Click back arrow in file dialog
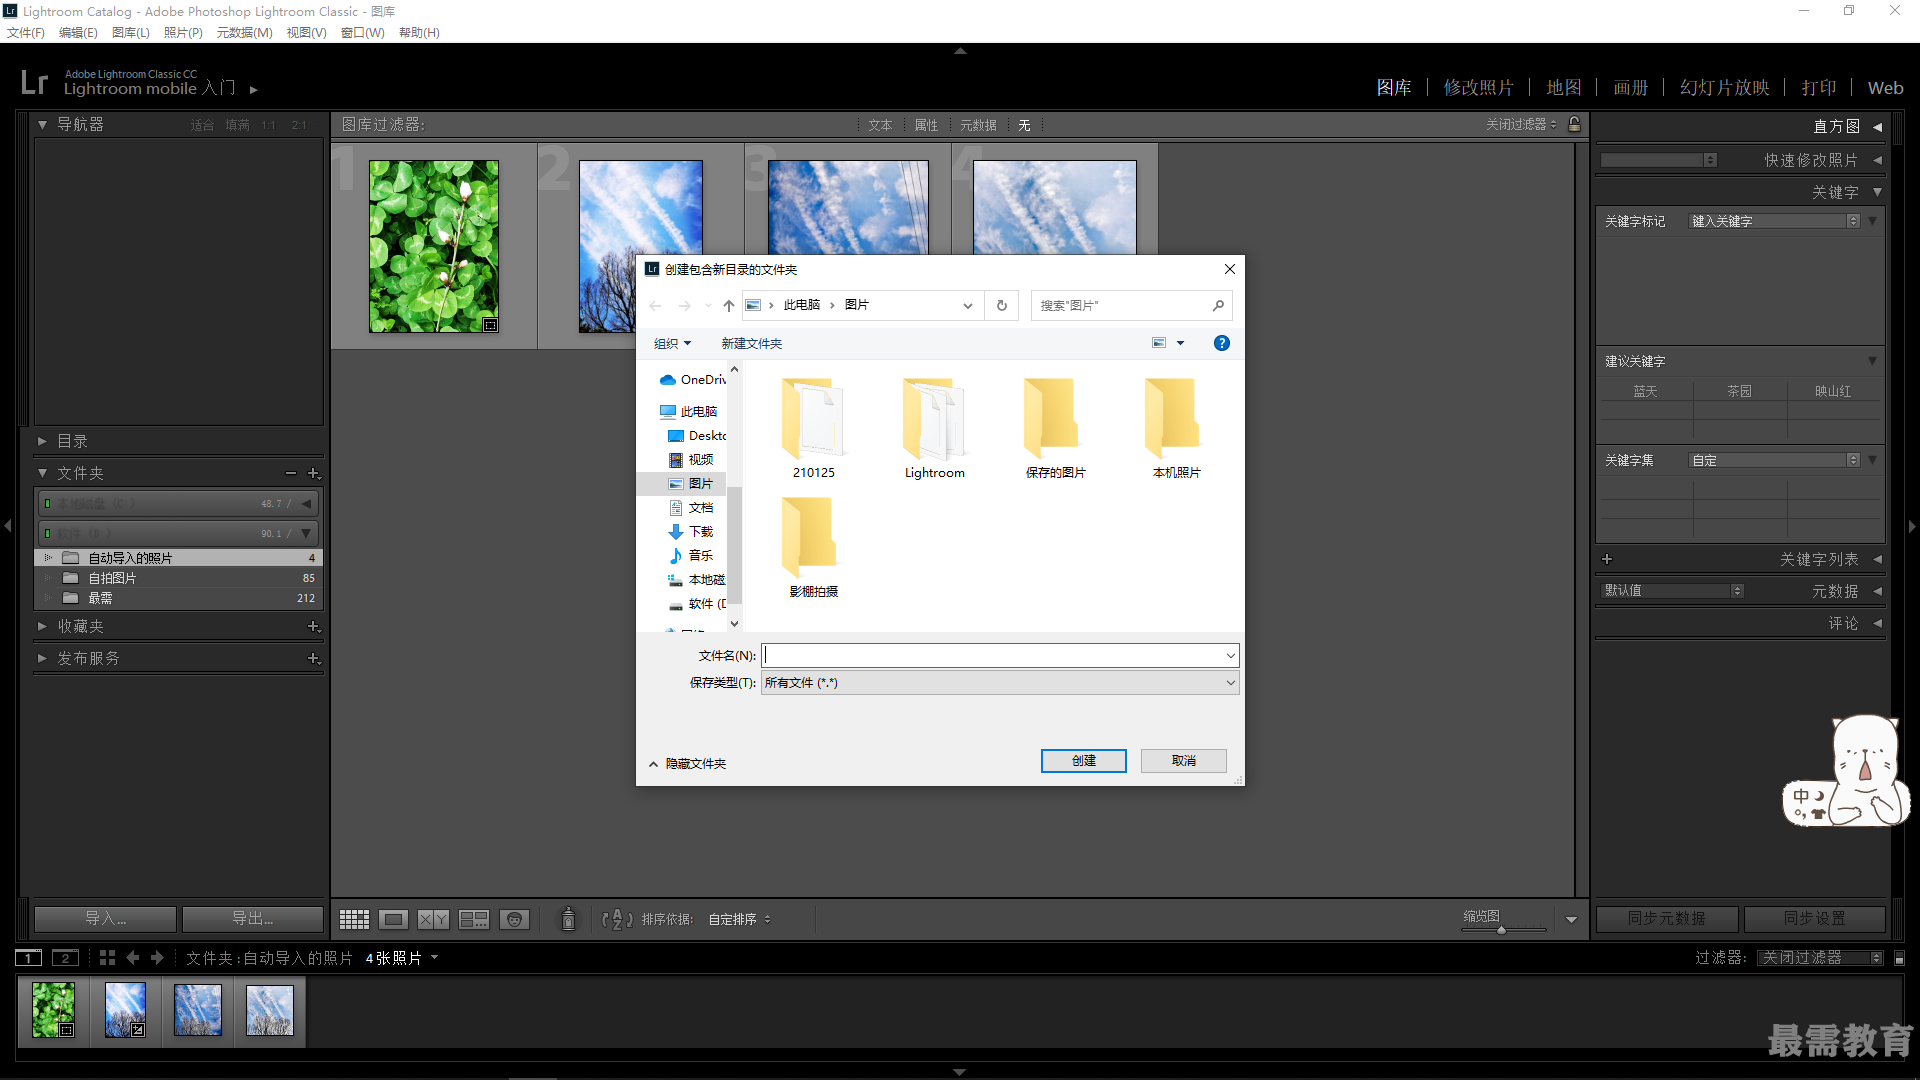This screenshot has height=1080, width=1920. coord(656,305)
